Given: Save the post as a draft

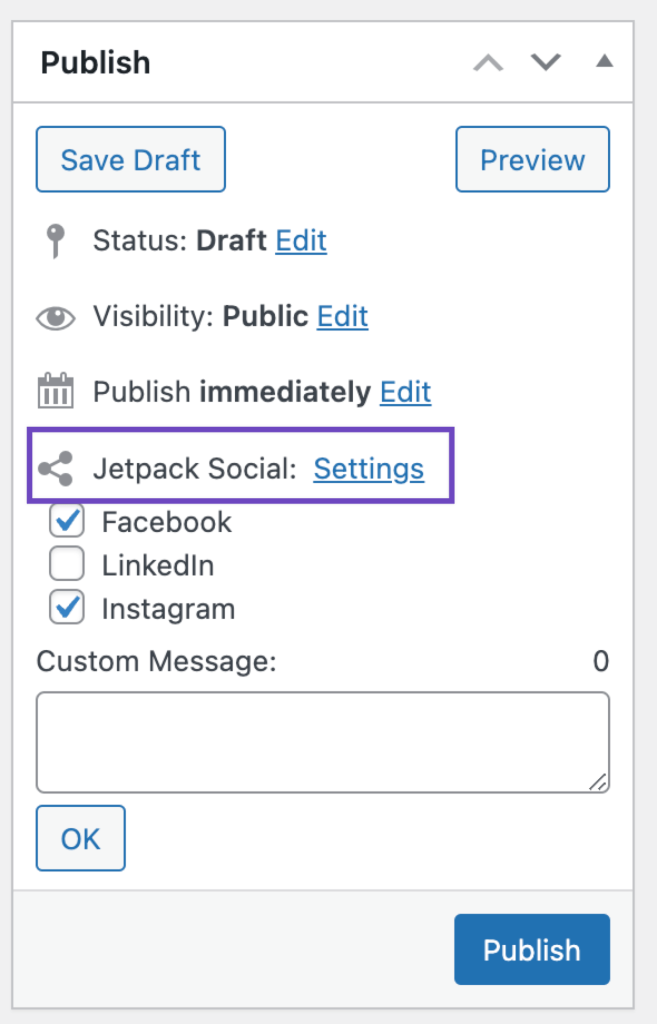Looking at the screenshot, I should pos(130,159).
